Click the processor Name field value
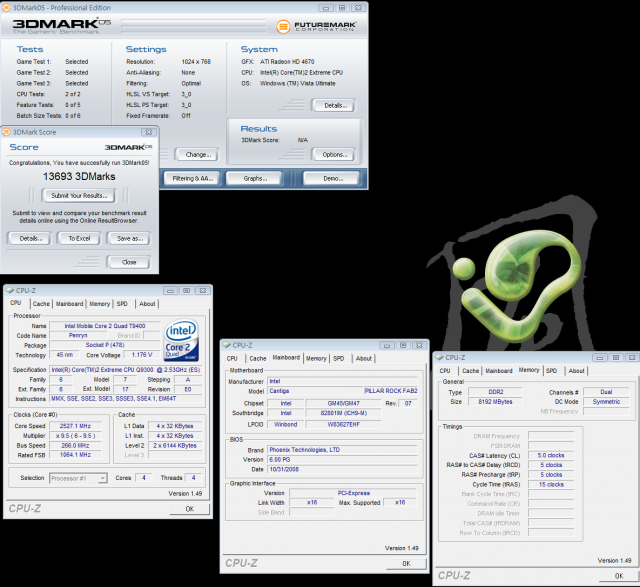The width and height of the screenshot is (640, 587). click(x=105, y=326)
